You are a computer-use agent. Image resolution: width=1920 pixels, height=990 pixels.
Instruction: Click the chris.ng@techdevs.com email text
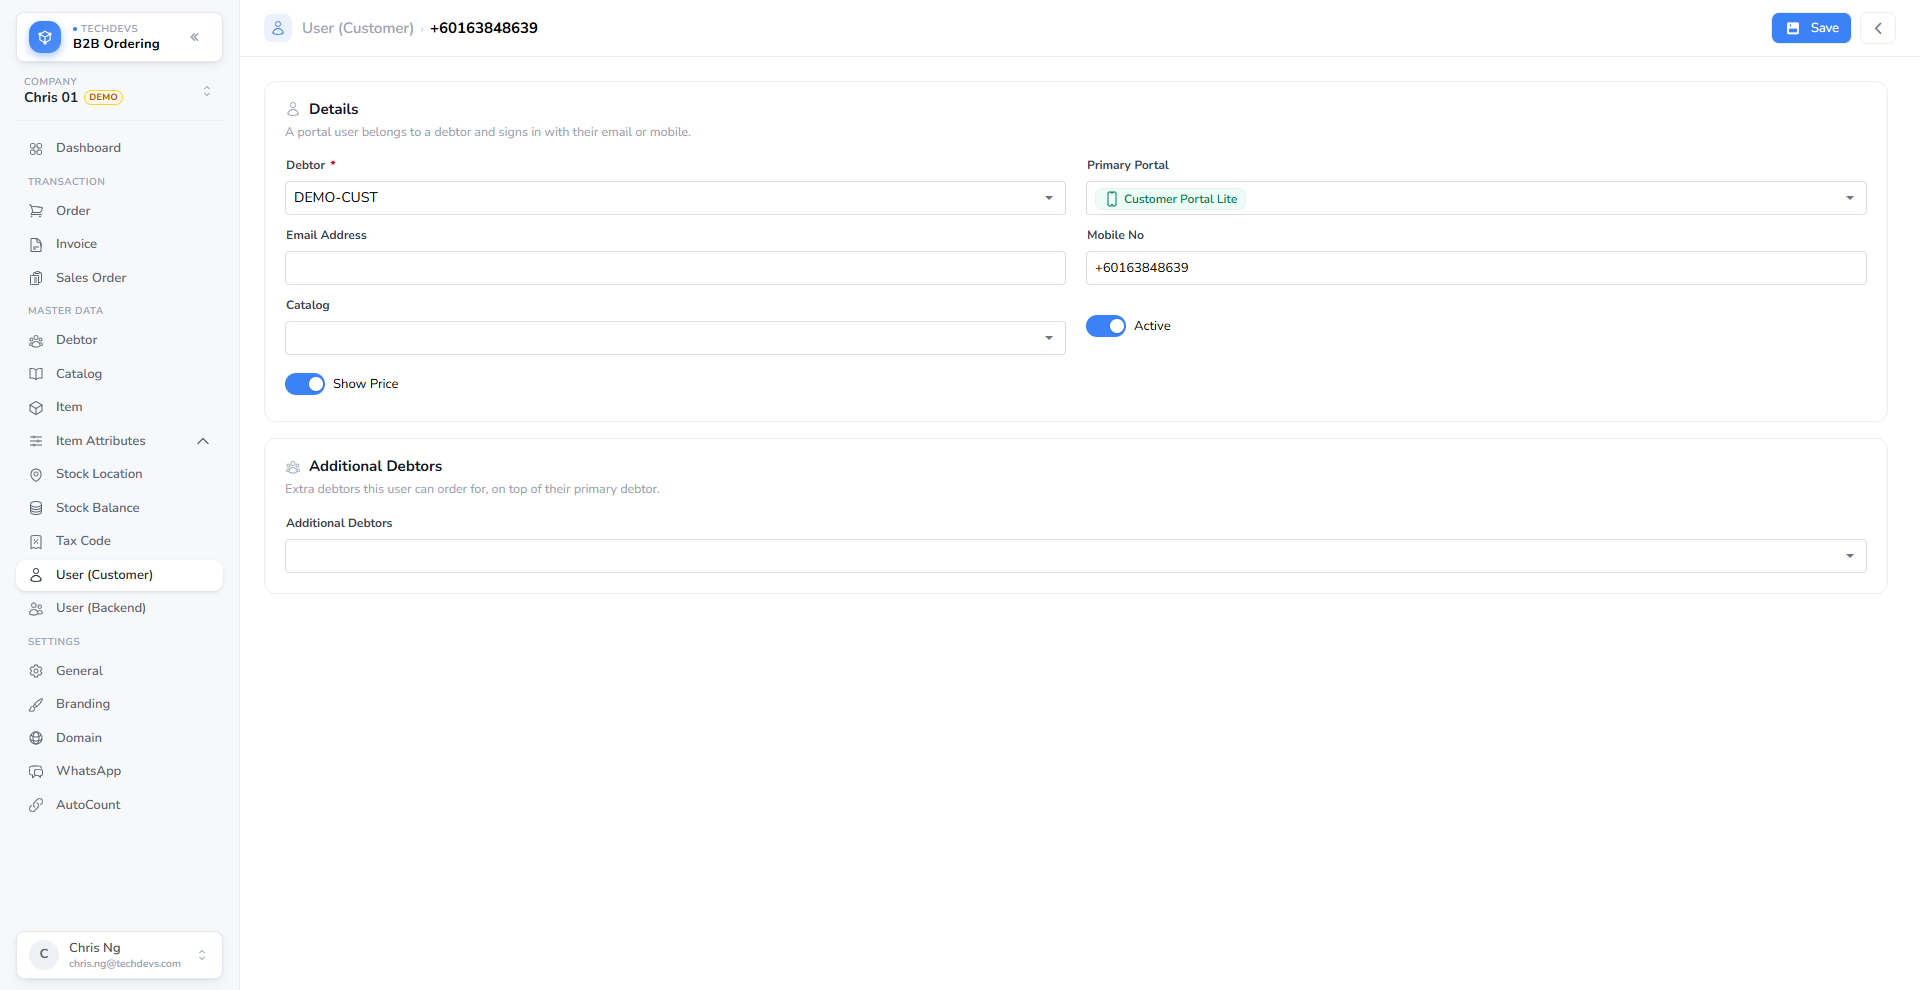pos(125,964)
